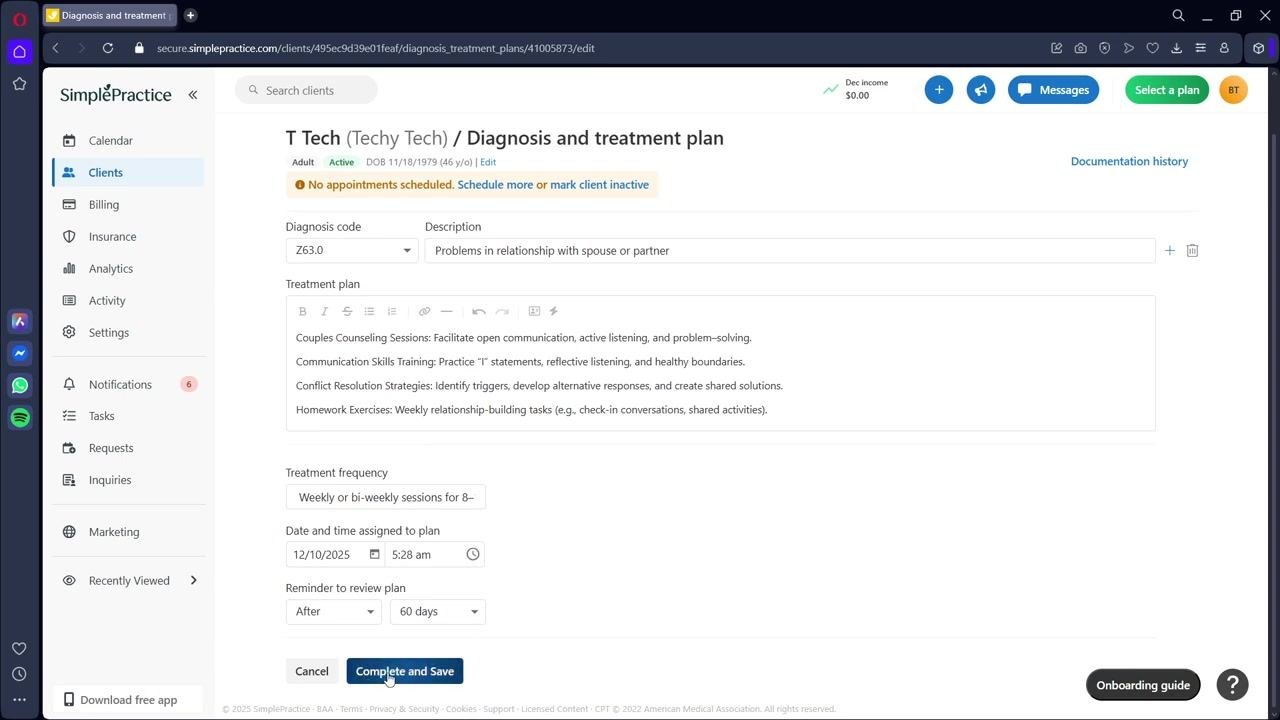Open the date picker calendar icon

point(375,554)
